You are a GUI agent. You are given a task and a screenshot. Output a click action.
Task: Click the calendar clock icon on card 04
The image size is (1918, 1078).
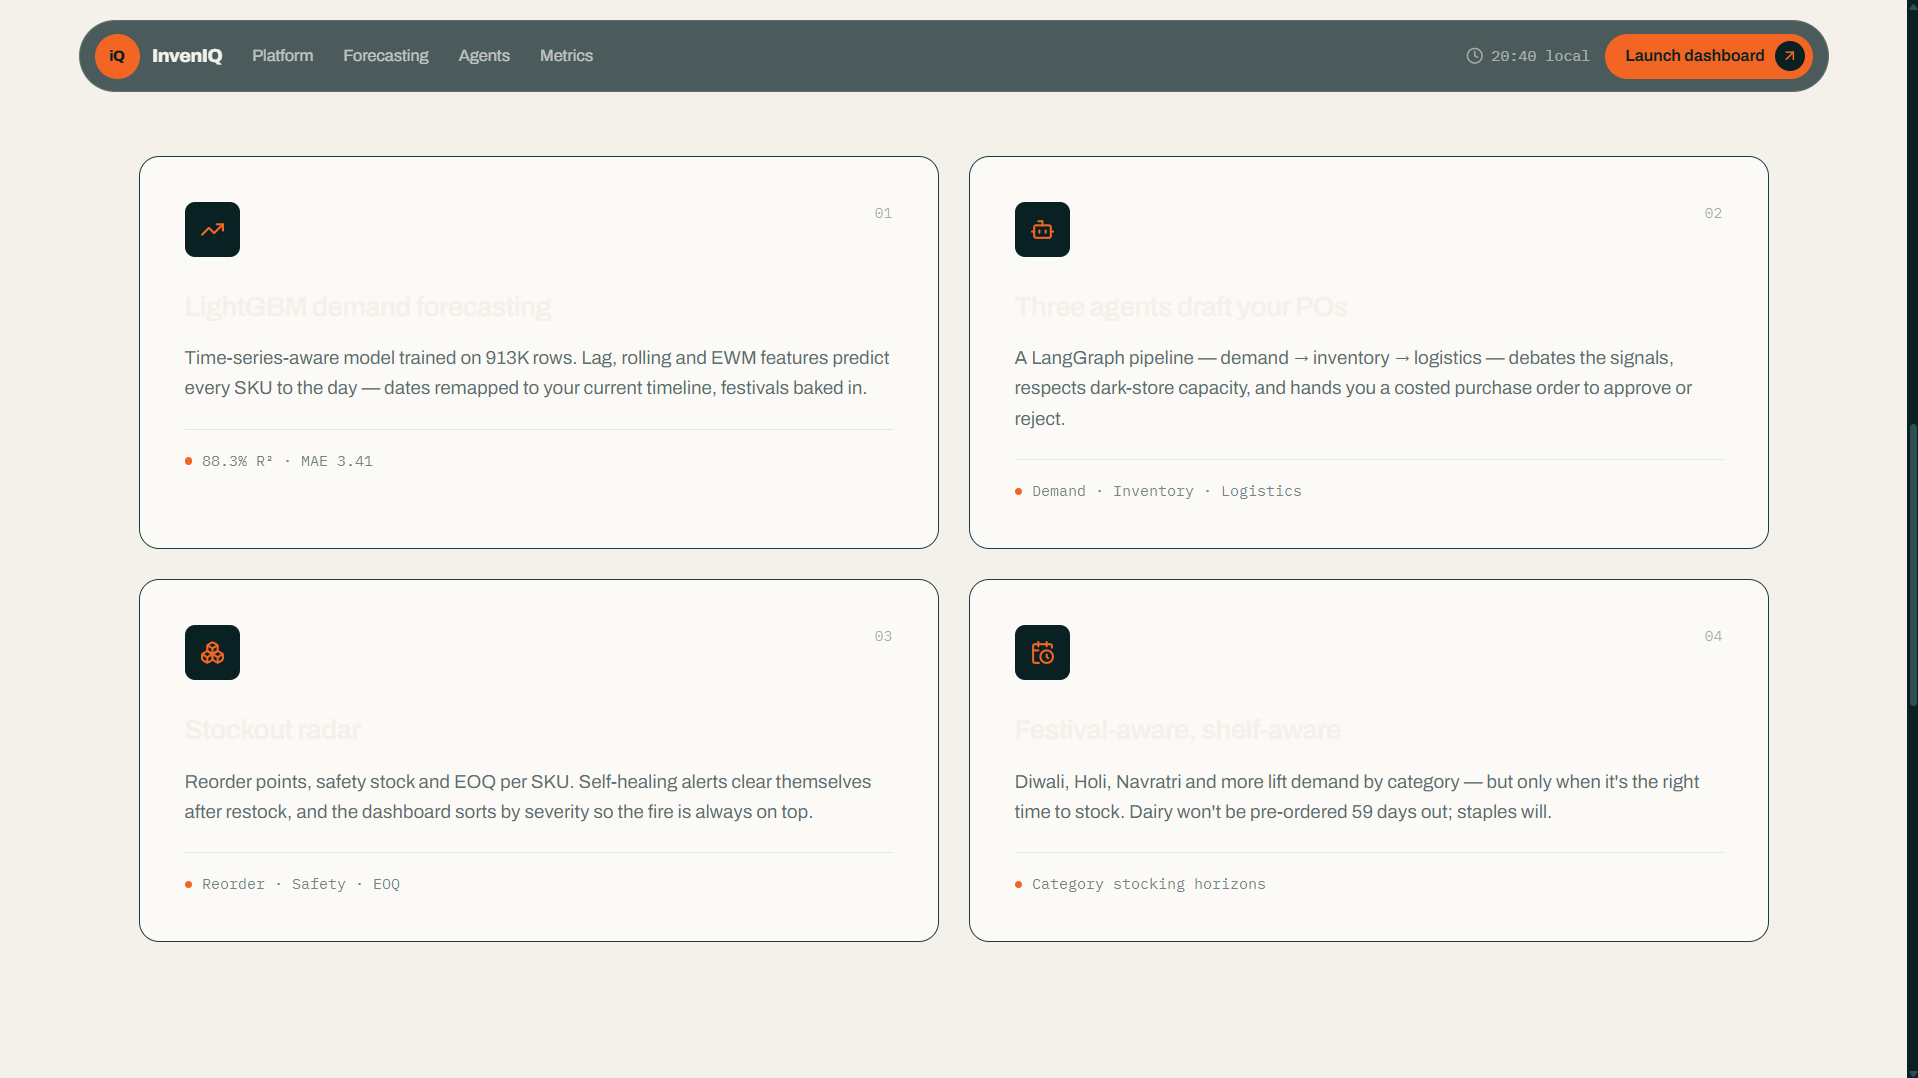pyautogui.click(x=1042, y=652)
